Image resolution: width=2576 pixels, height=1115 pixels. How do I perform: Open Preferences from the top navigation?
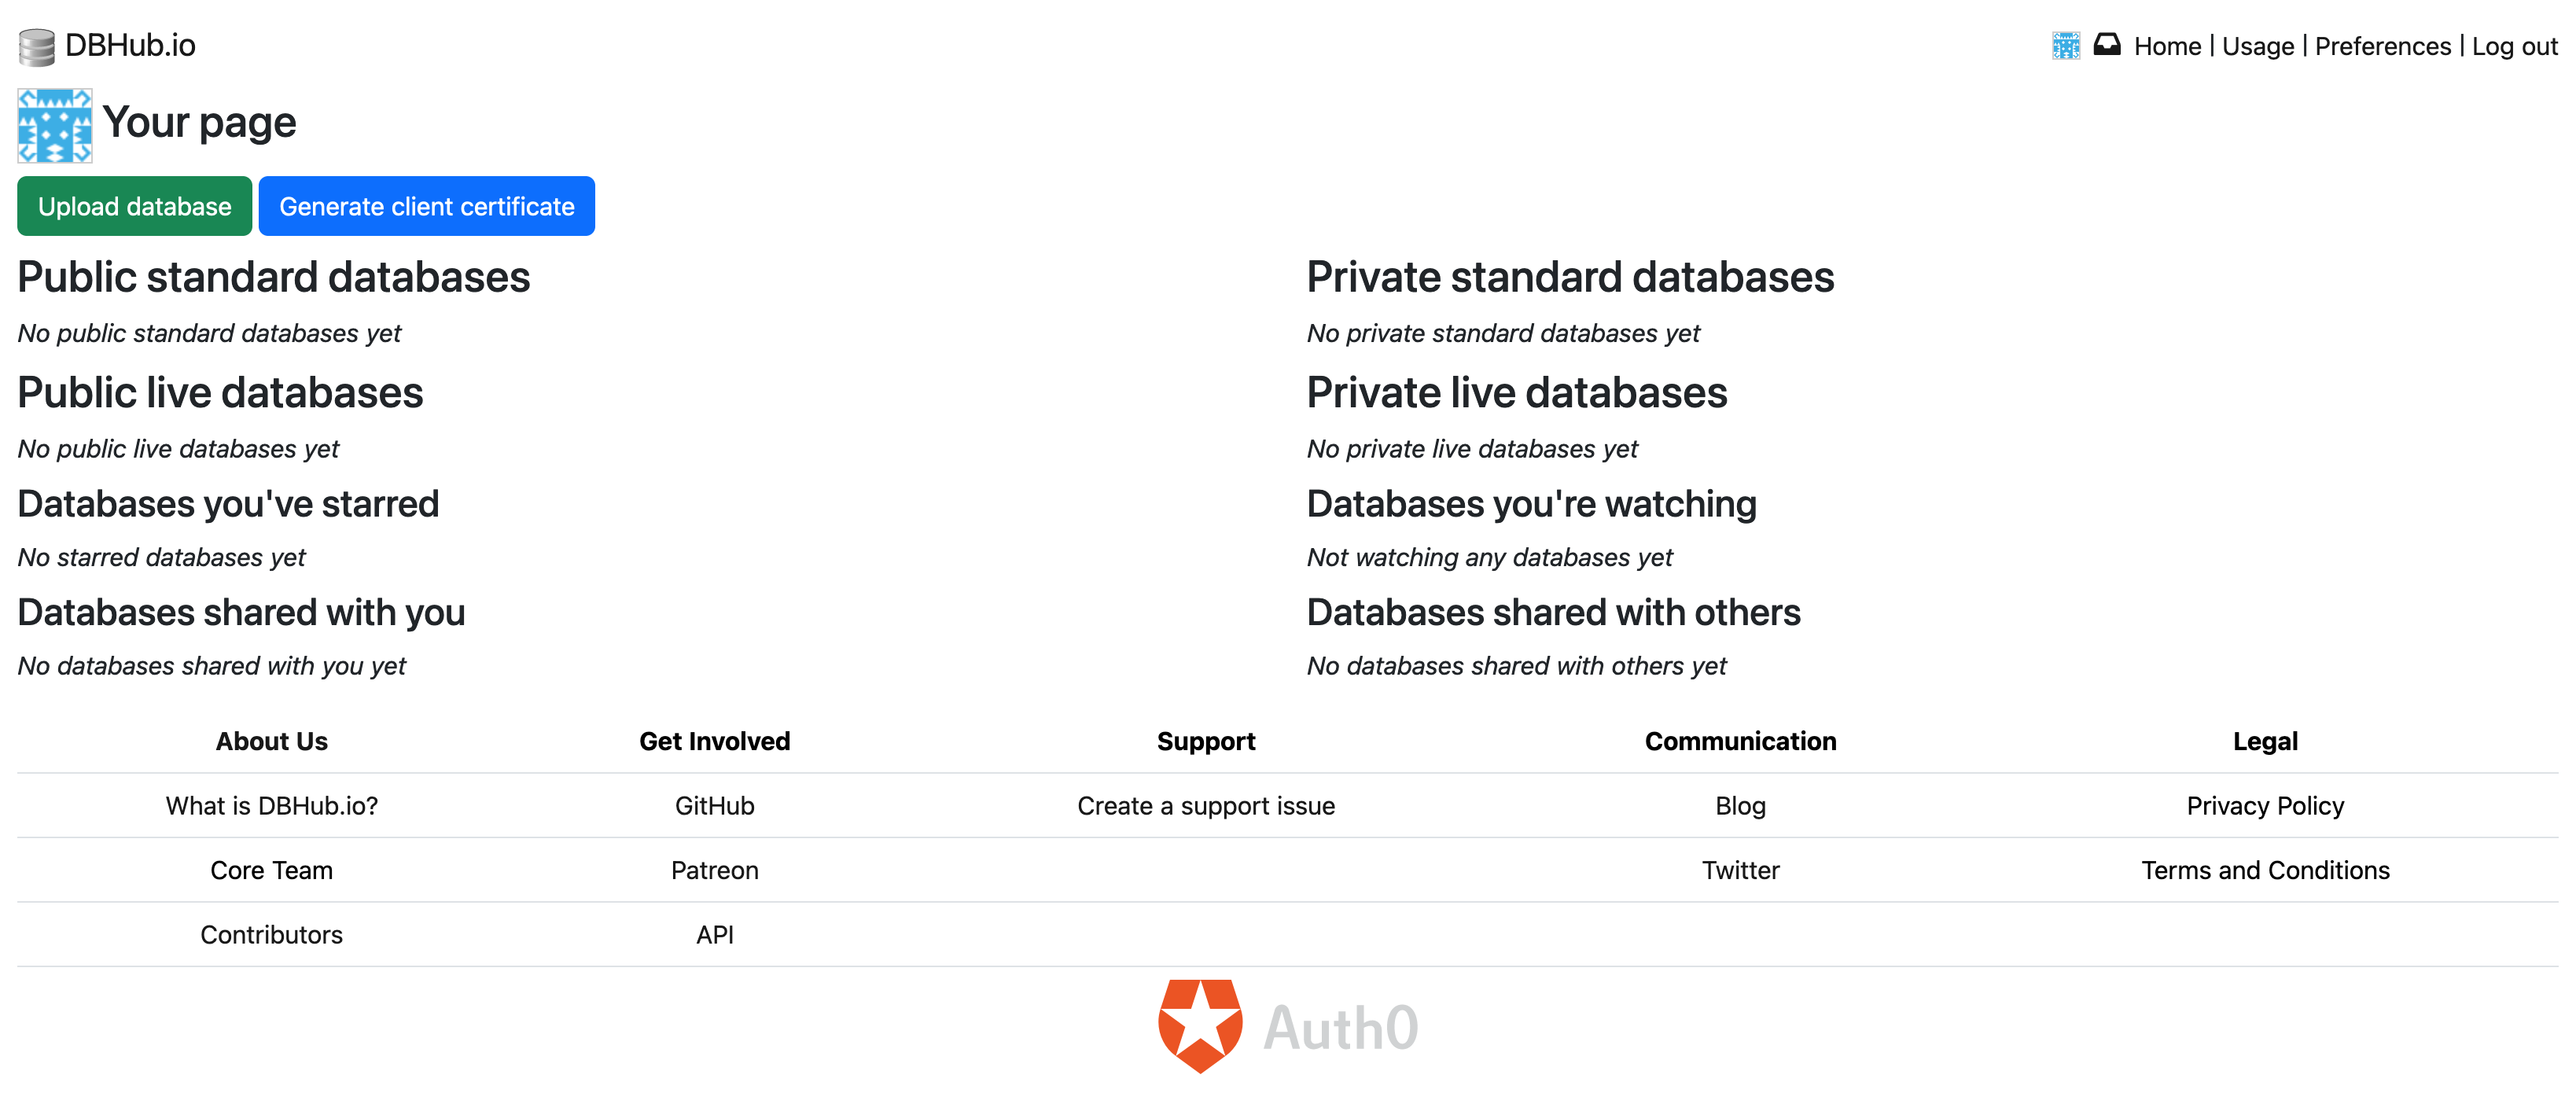coord(2382,46)
